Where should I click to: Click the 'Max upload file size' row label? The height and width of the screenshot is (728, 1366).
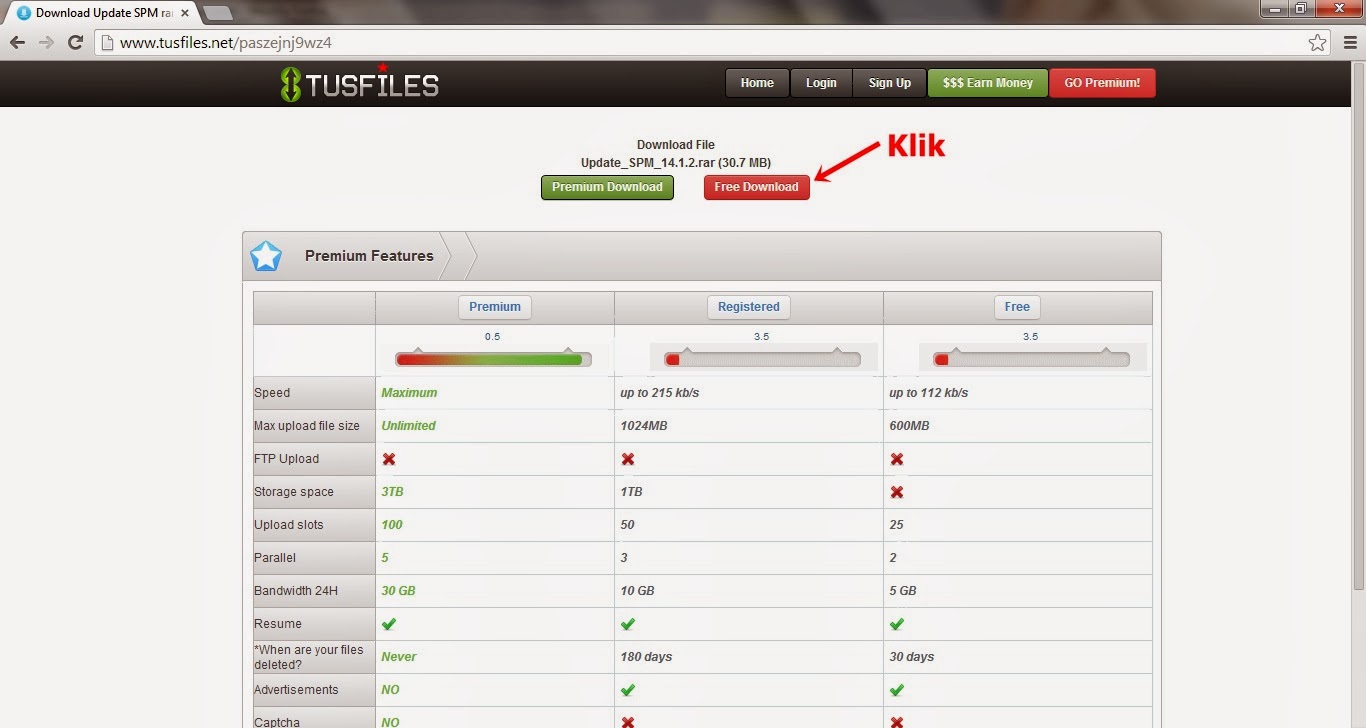[307, 426]
